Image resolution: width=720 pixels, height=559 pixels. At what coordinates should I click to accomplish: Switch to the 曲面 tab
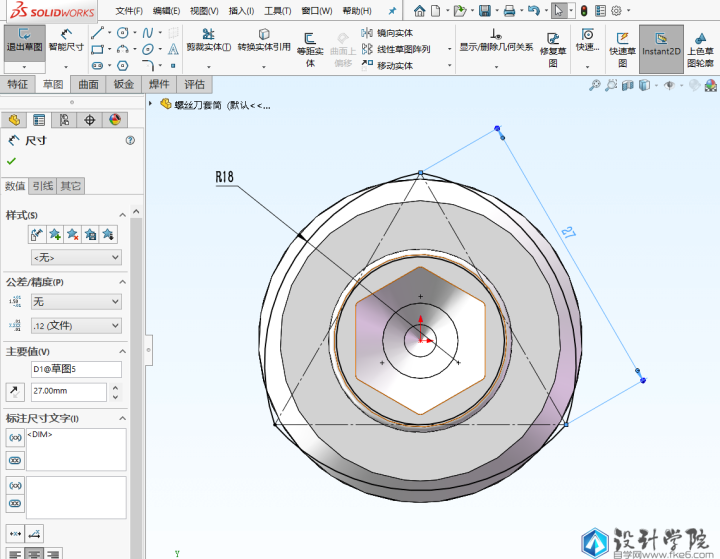[x=89, y=85]
